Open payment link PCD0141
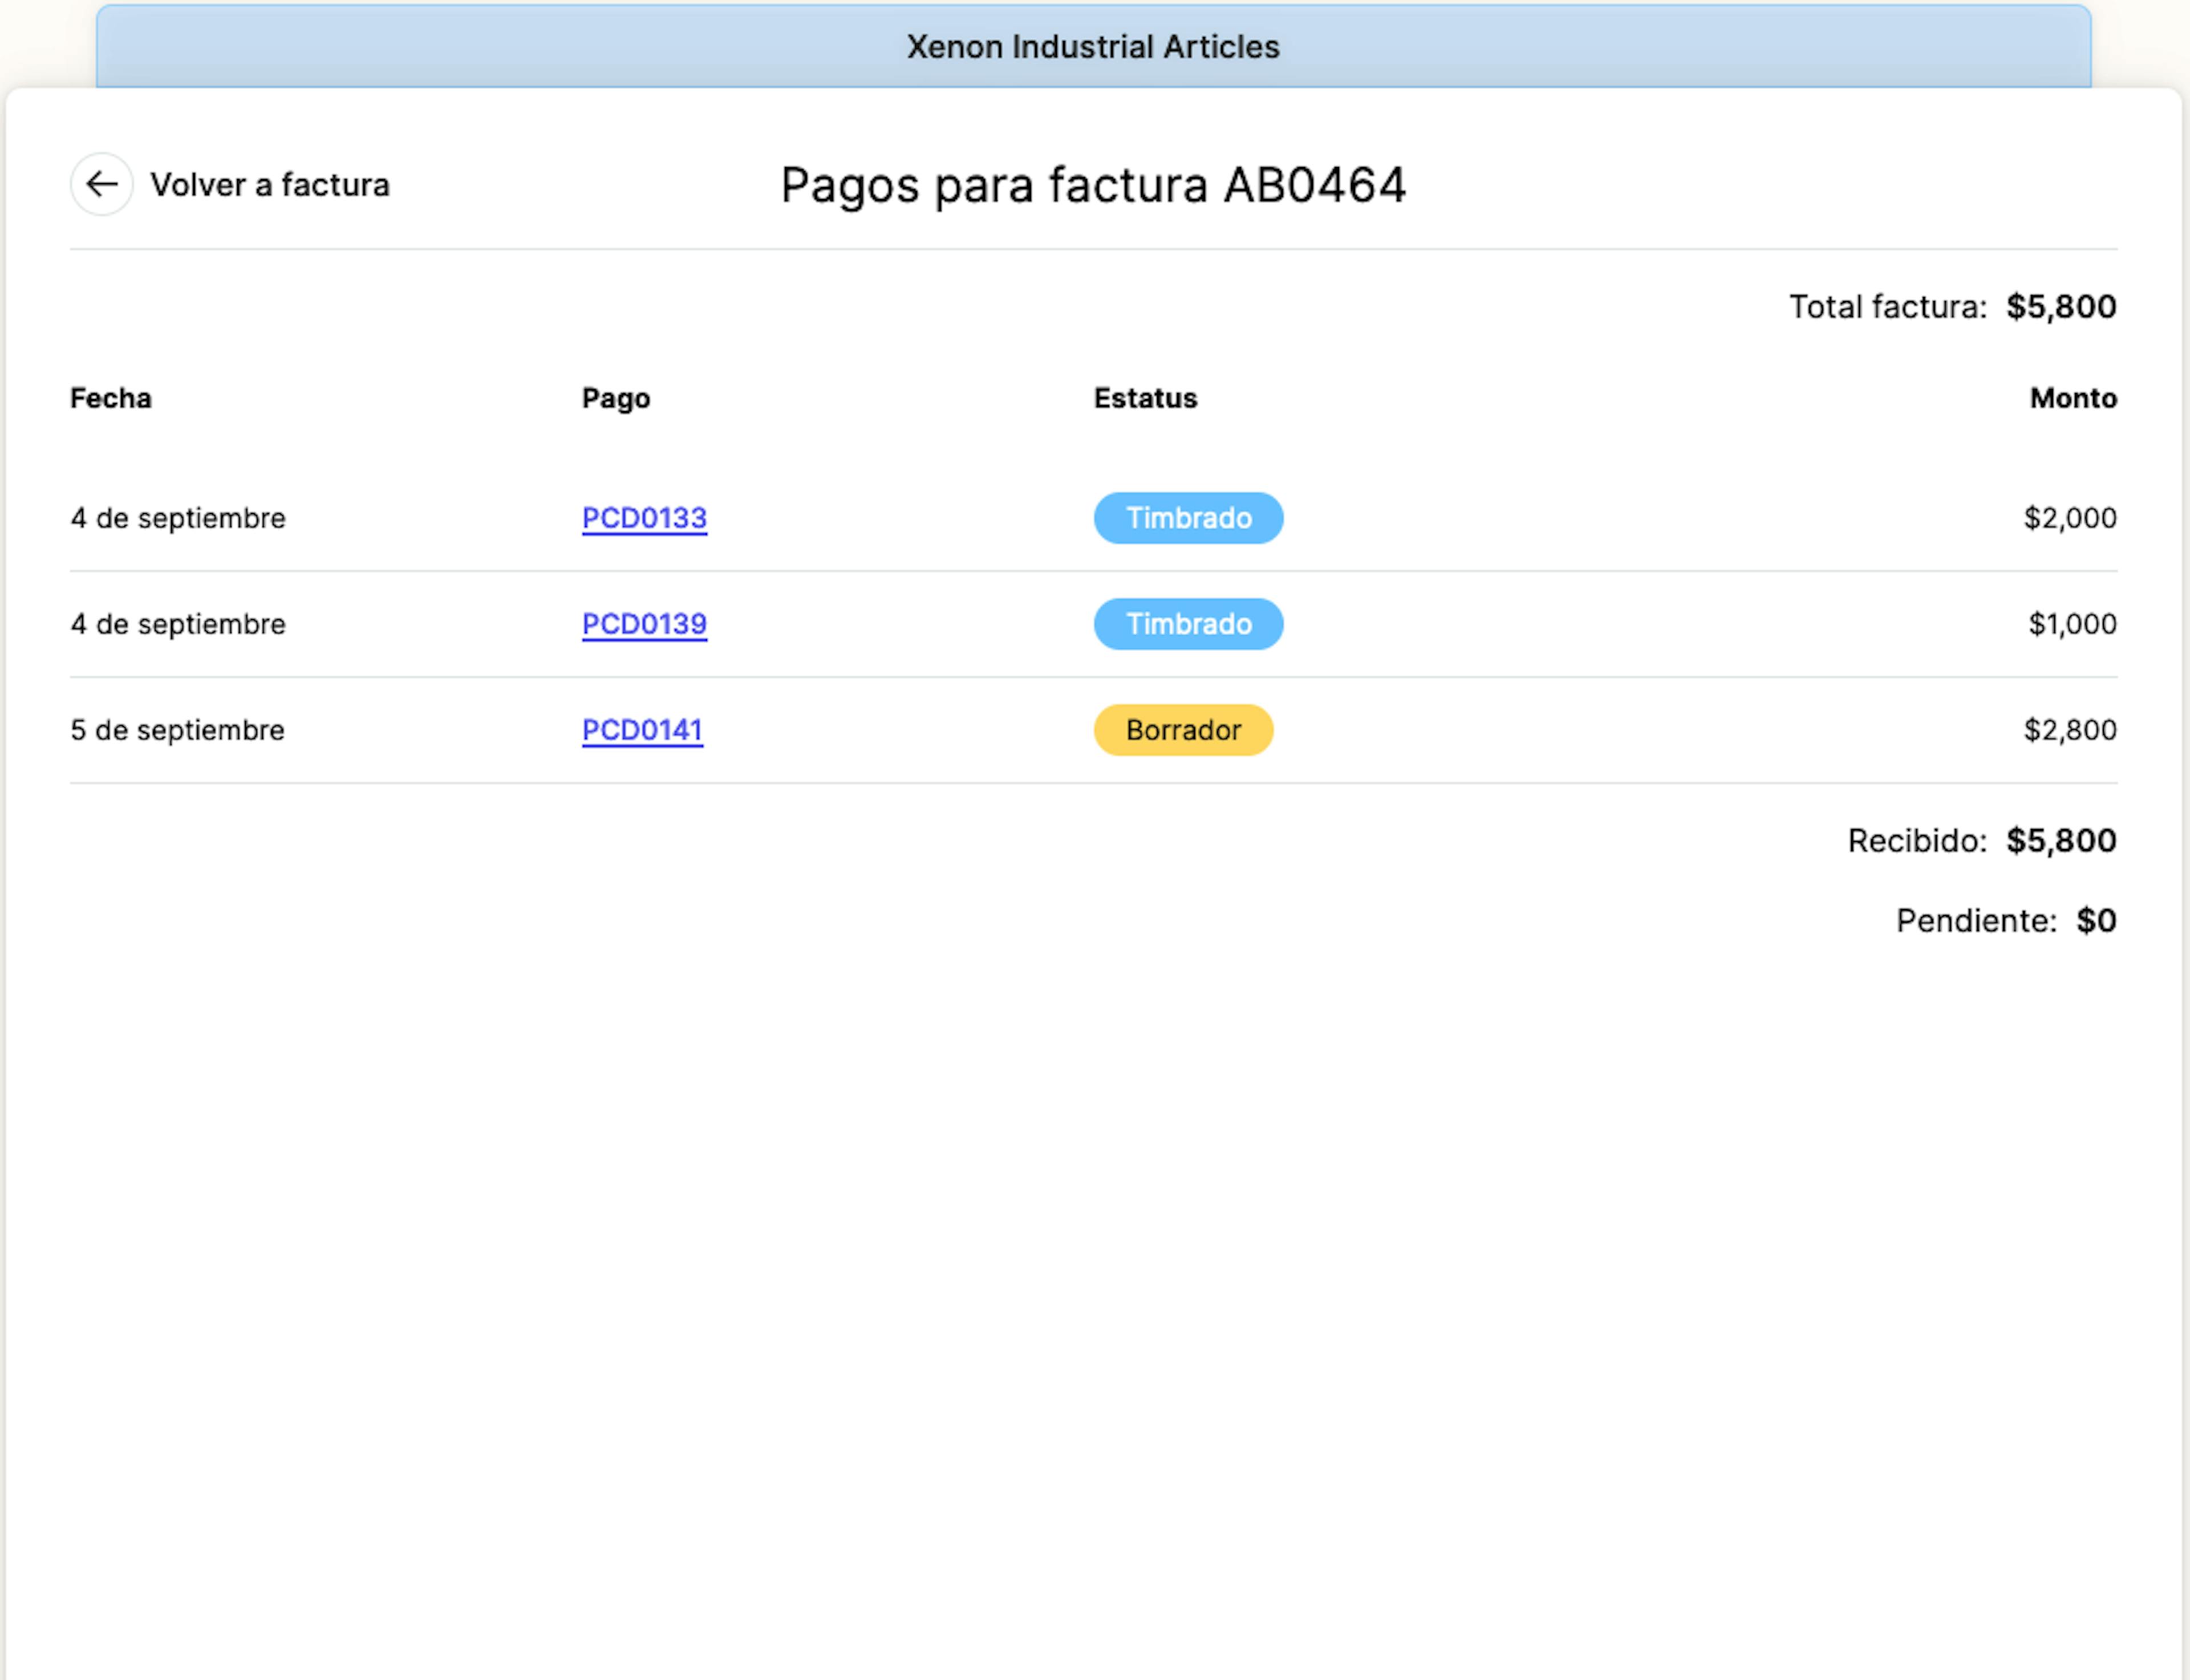This screenshot has height=1680, width=2190. coord(642,730)
